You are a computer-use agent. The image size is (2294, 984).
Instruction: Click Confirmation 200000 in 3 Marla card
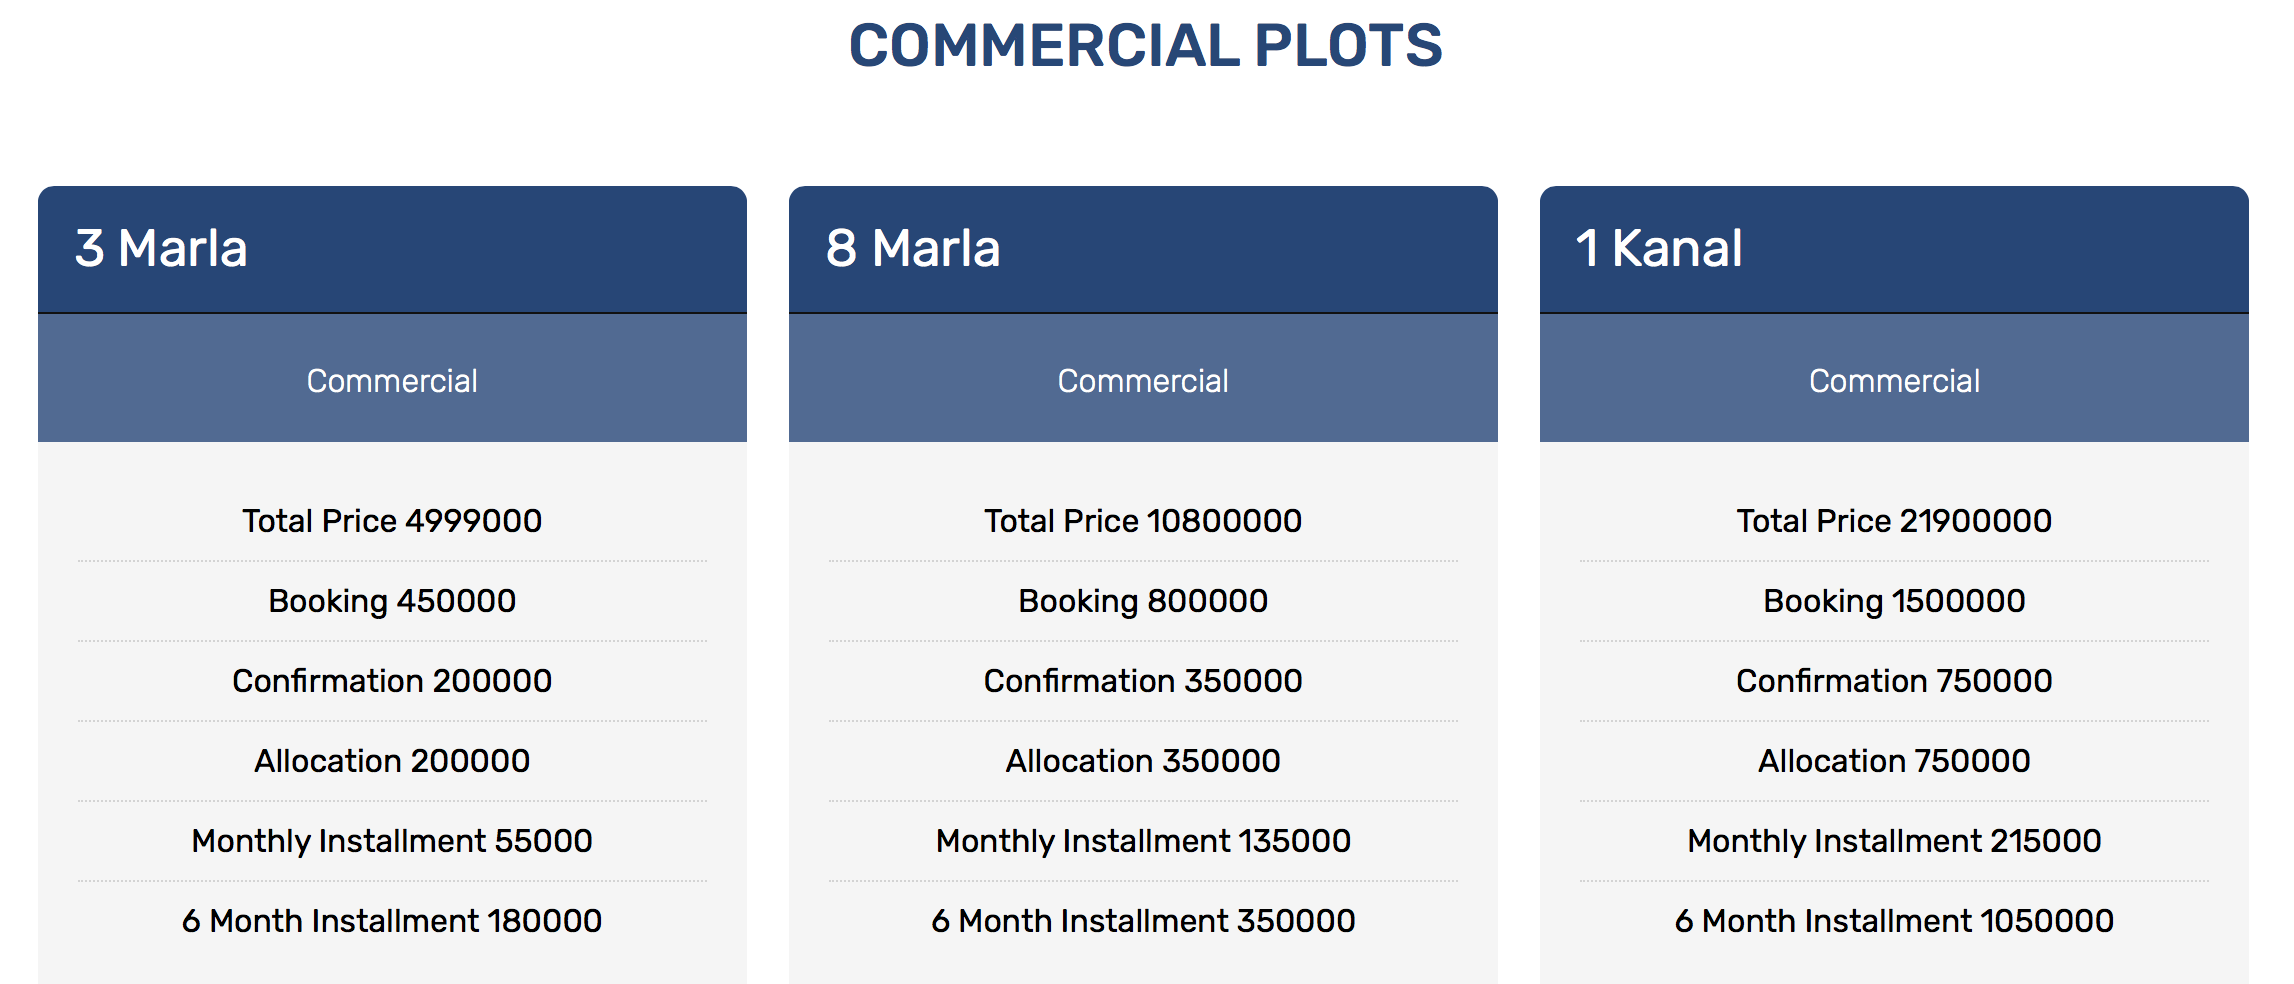(x=392, y=681)
